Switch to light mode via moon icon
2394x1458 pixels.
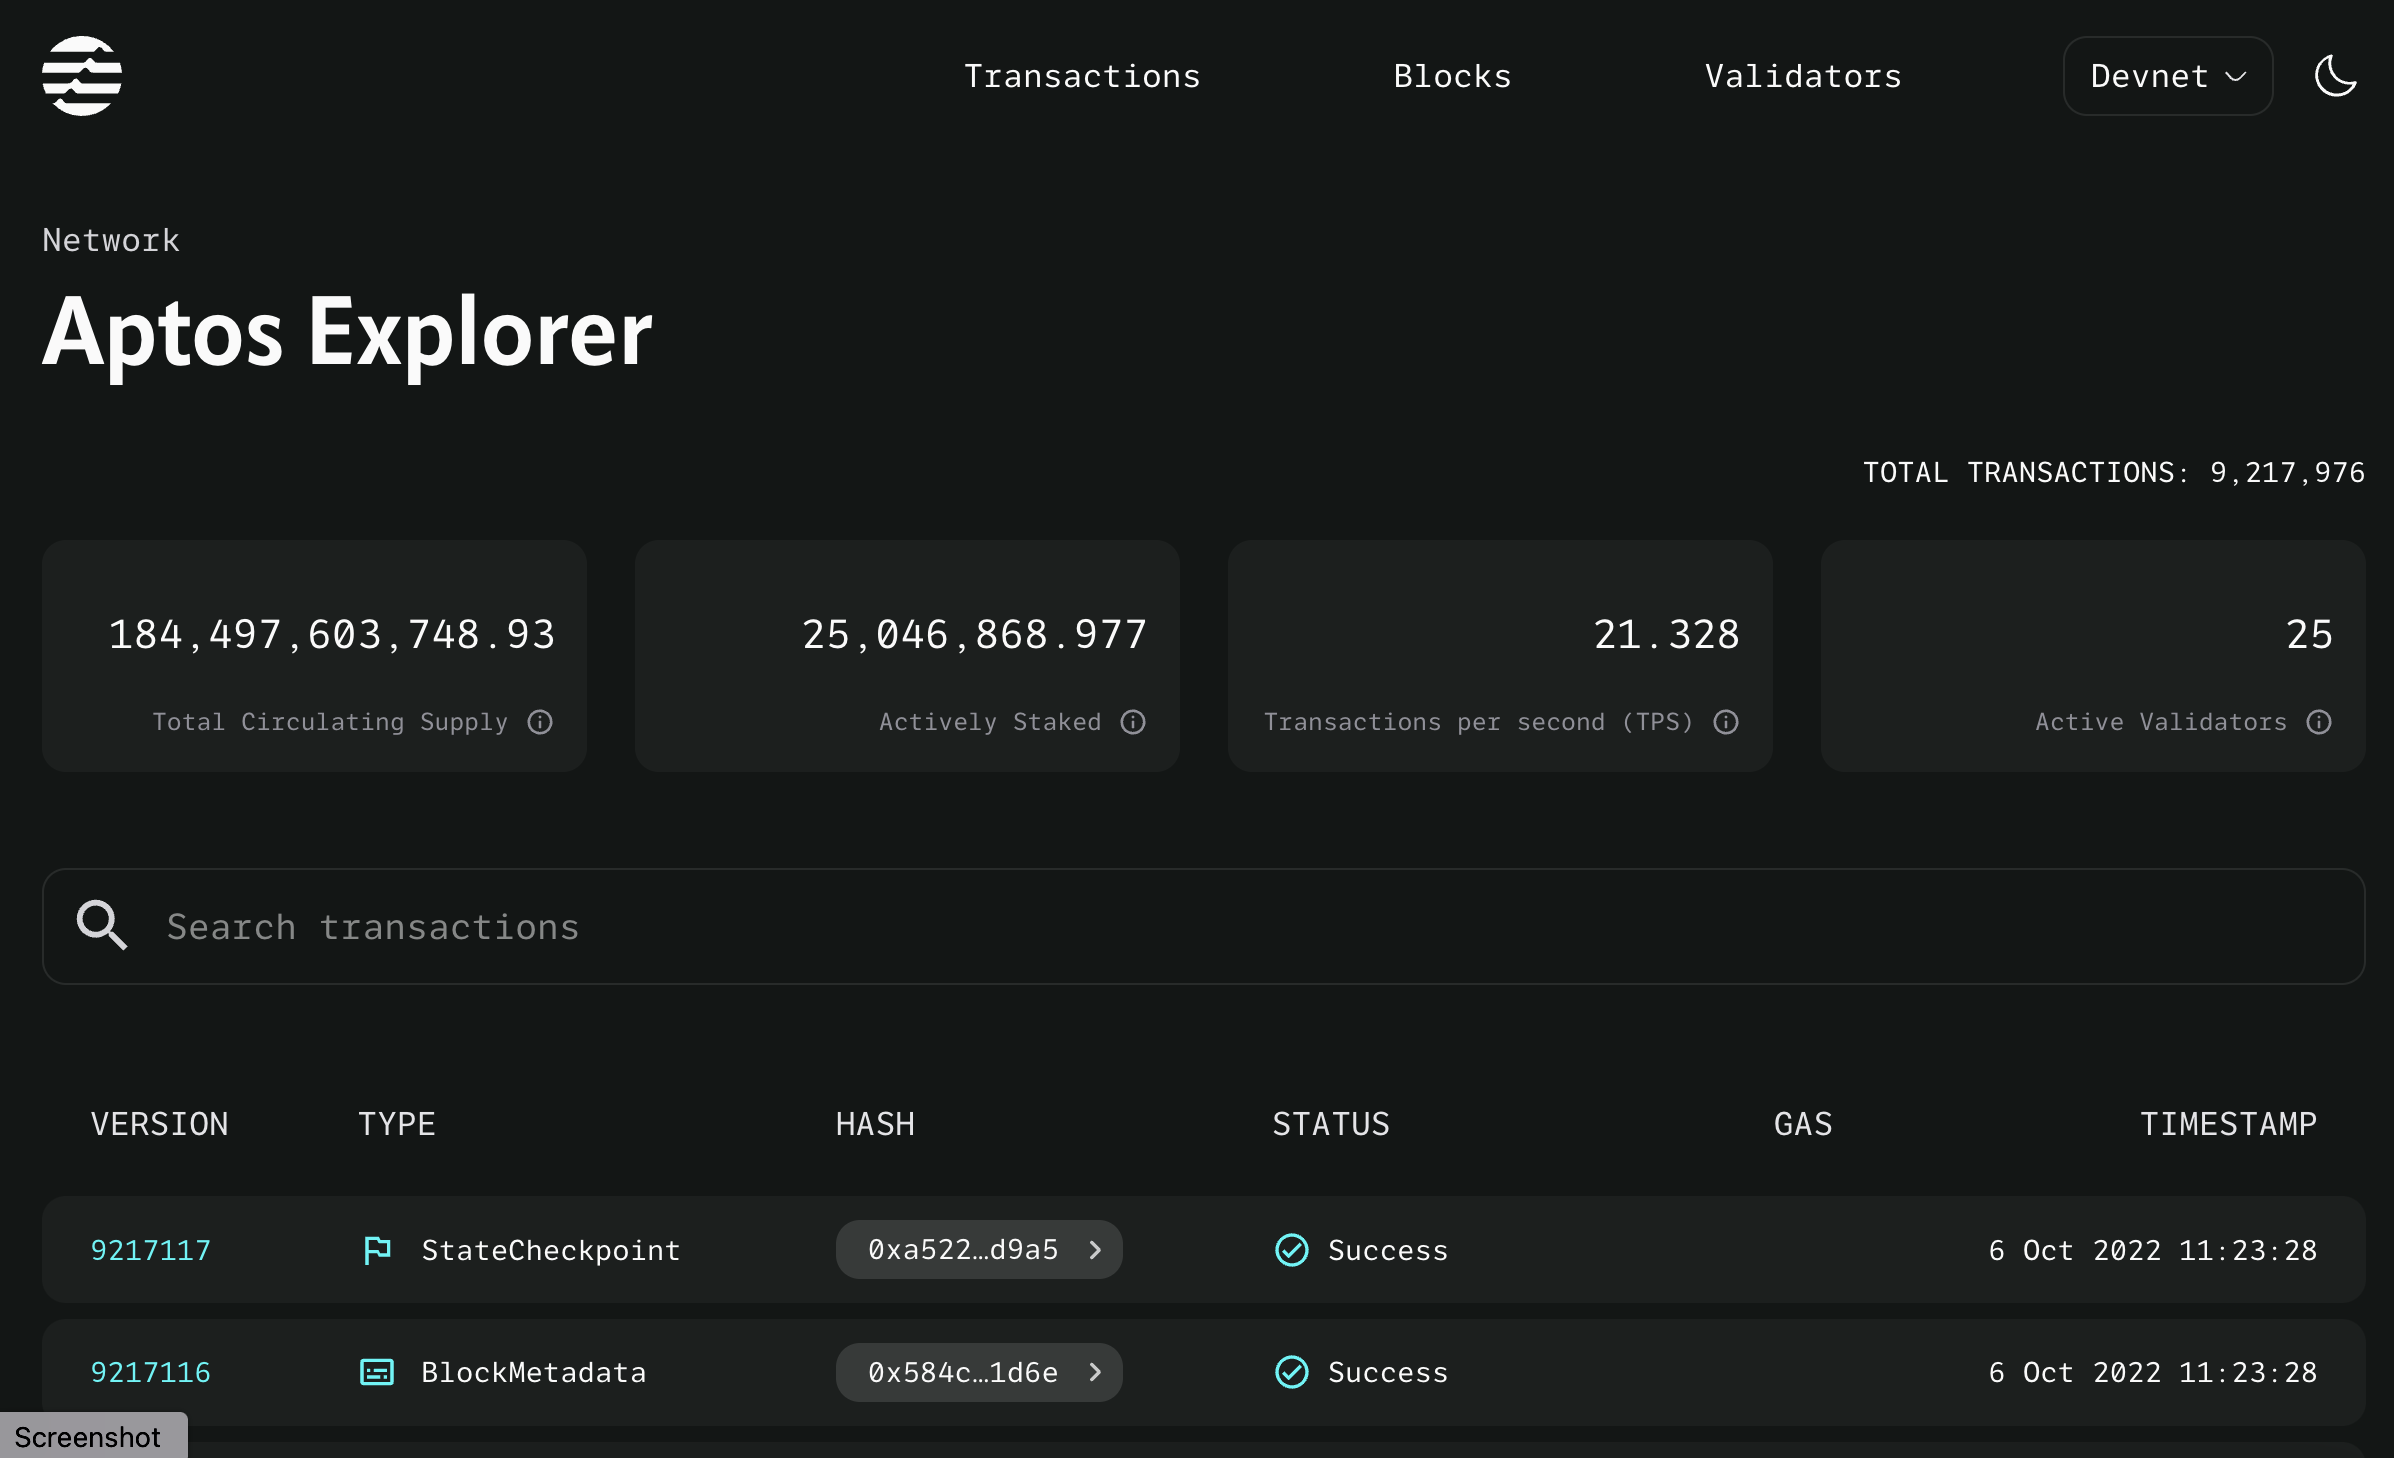tap(2335, 76)
